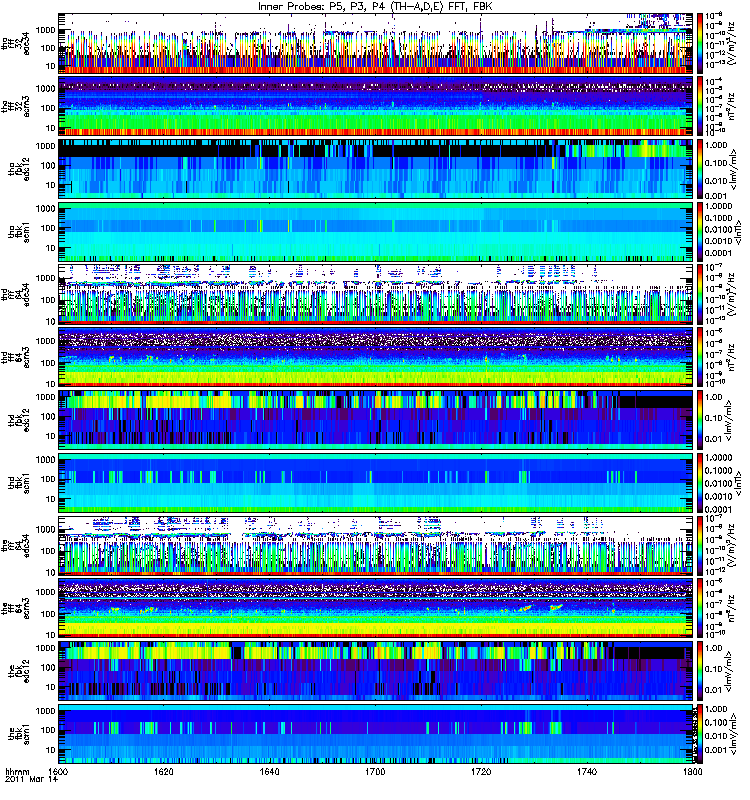Screen dimensions: 750x800
Task: Click inside the tha fff edc34 spectrogram
Action: (375, 43)
